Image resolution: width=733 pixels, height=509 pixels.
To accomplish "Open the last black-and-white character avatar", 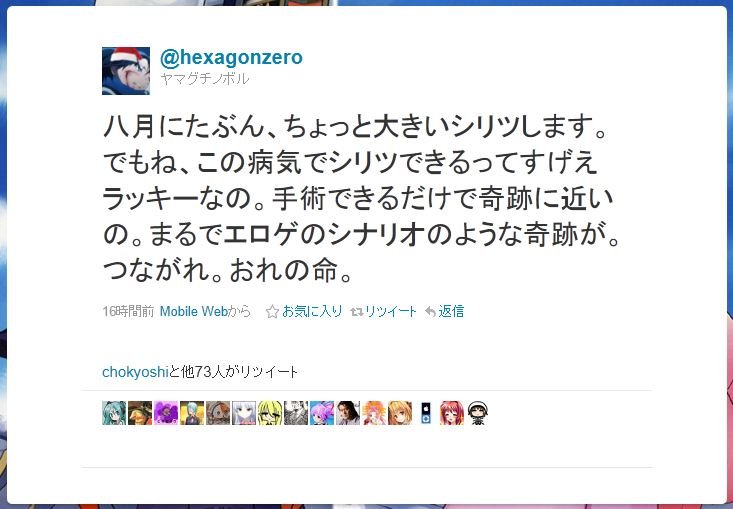I will tap(478, 413).
